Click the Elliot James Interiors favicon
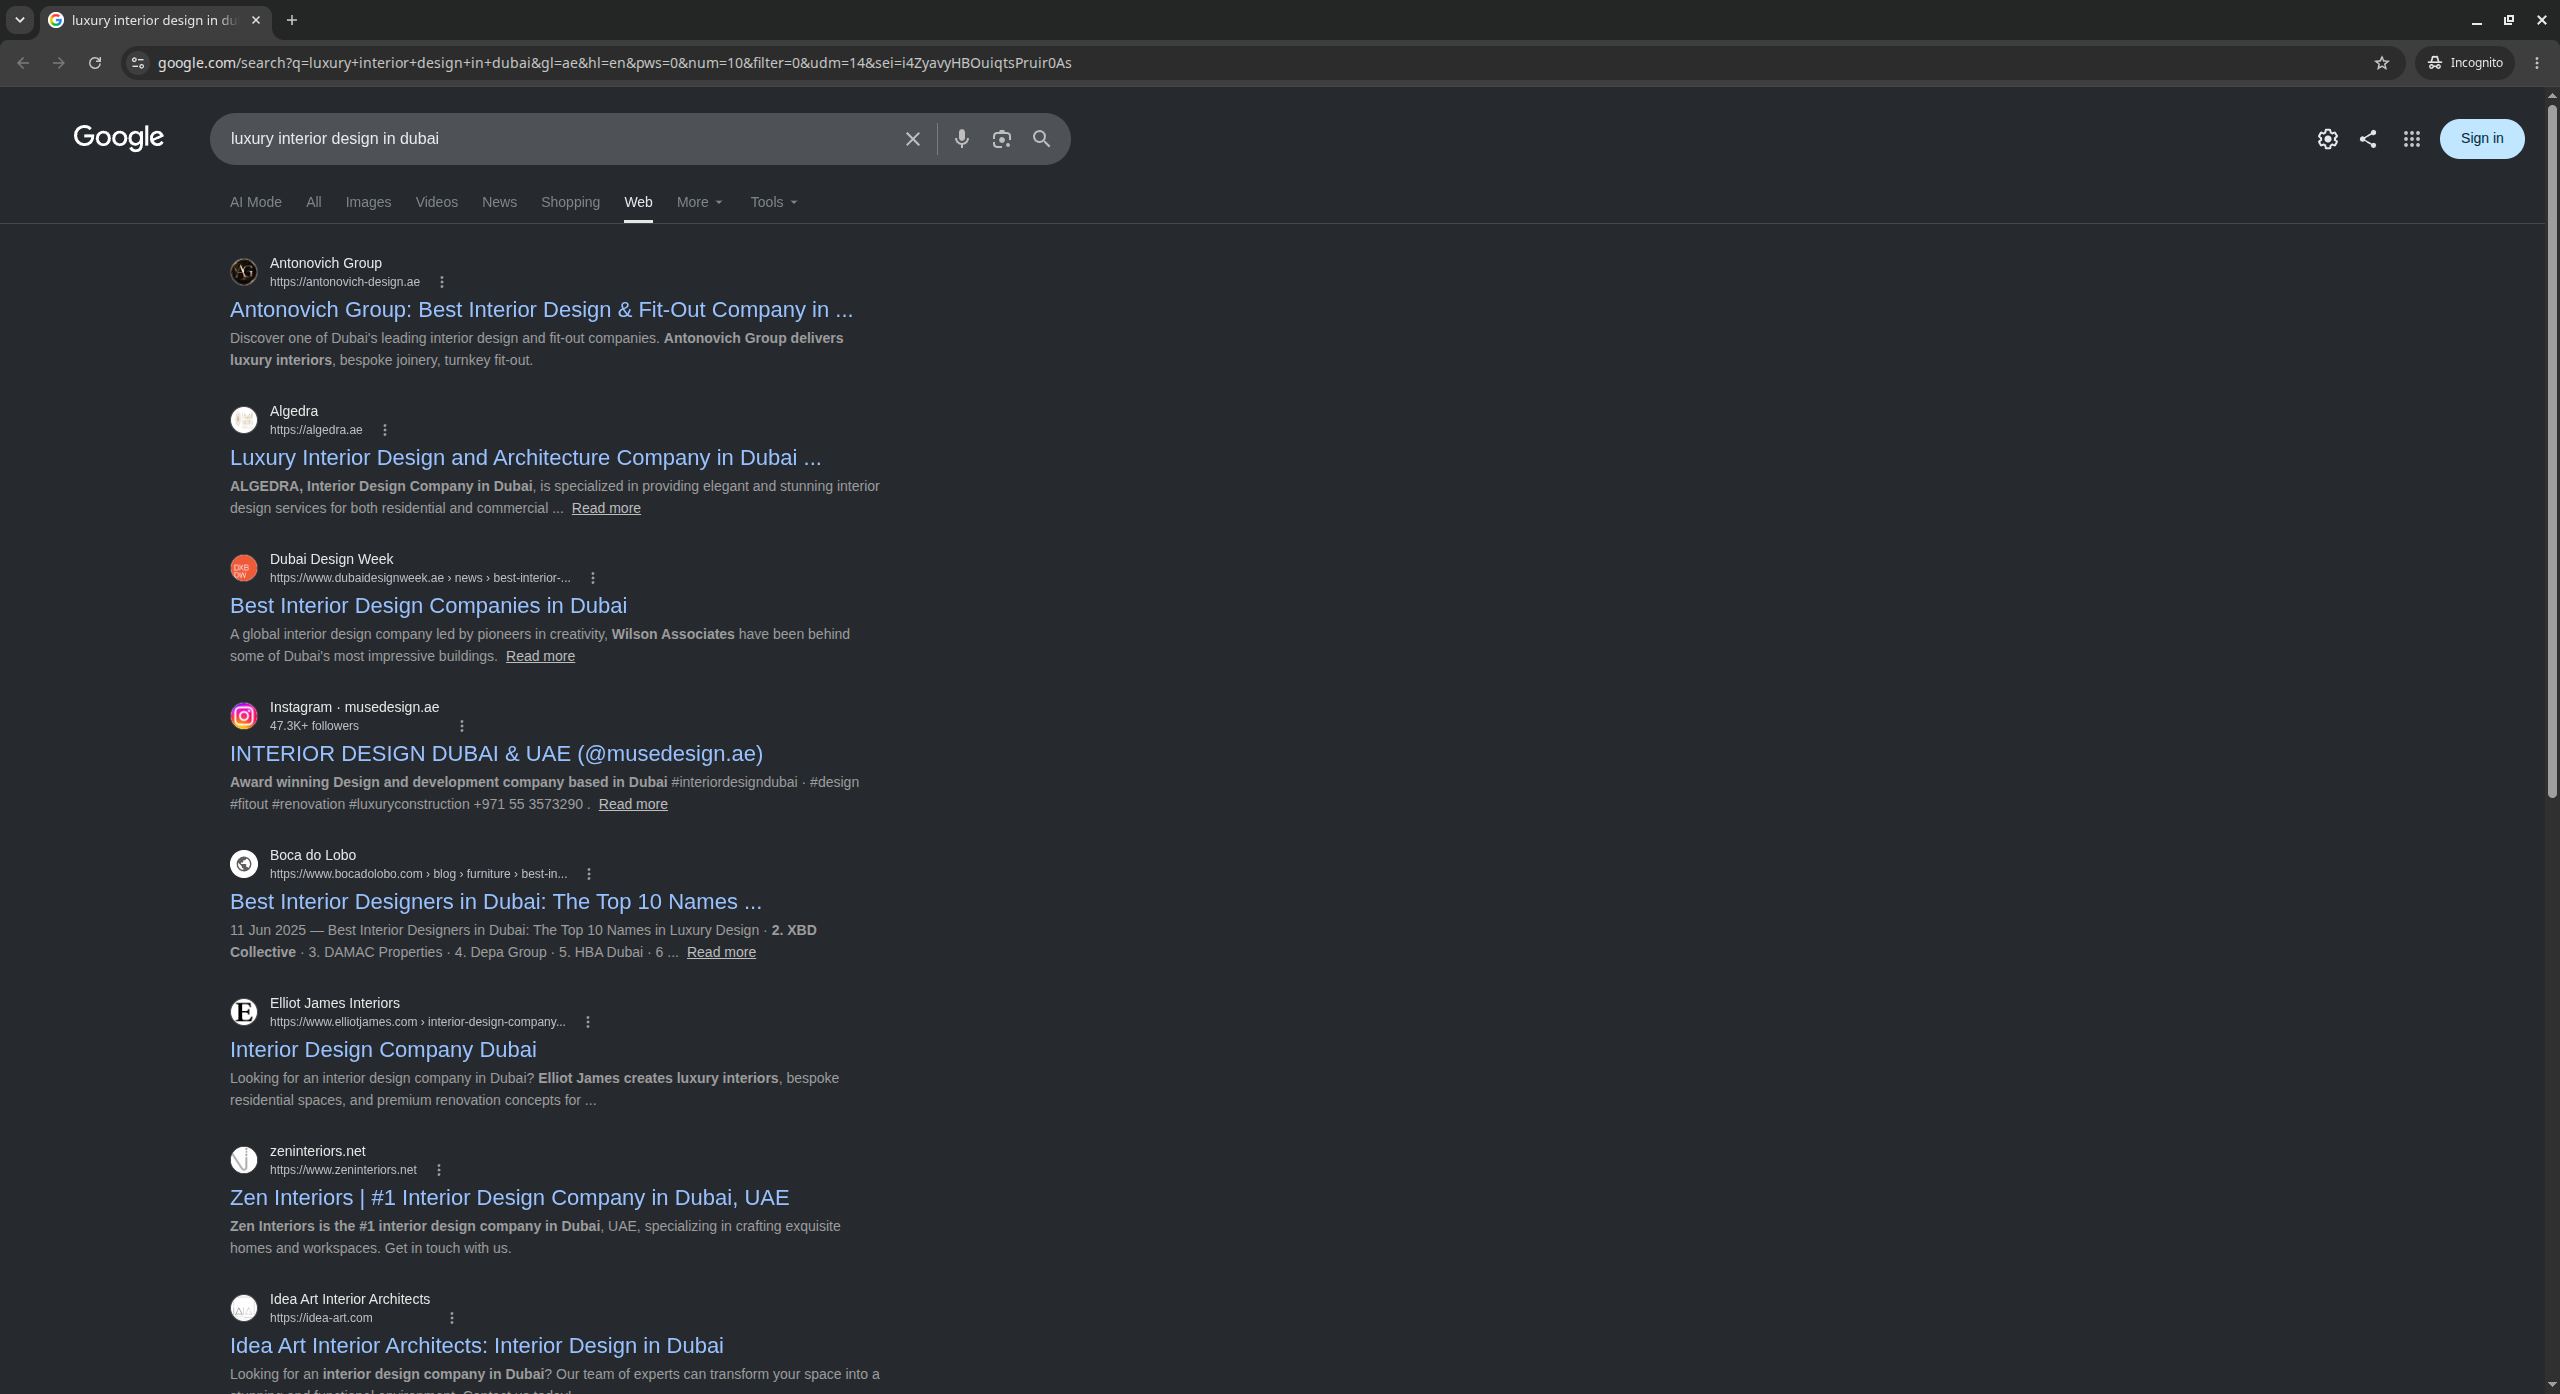This screenshot has width=2560, height=1394. click(244, 1012)
